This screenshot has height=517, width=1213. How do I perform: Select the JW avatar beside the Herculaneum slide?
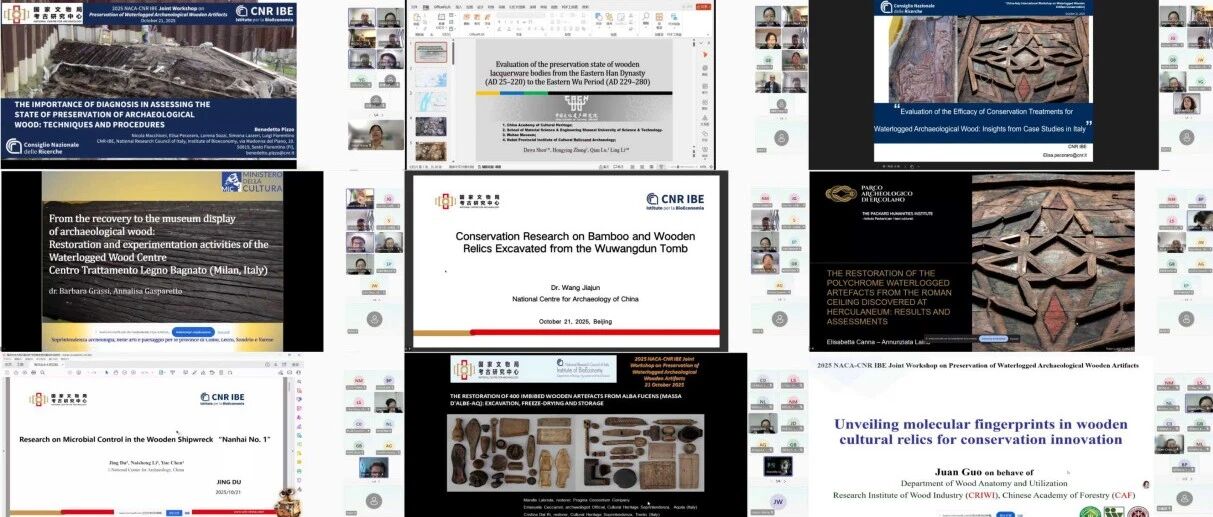1200,242
